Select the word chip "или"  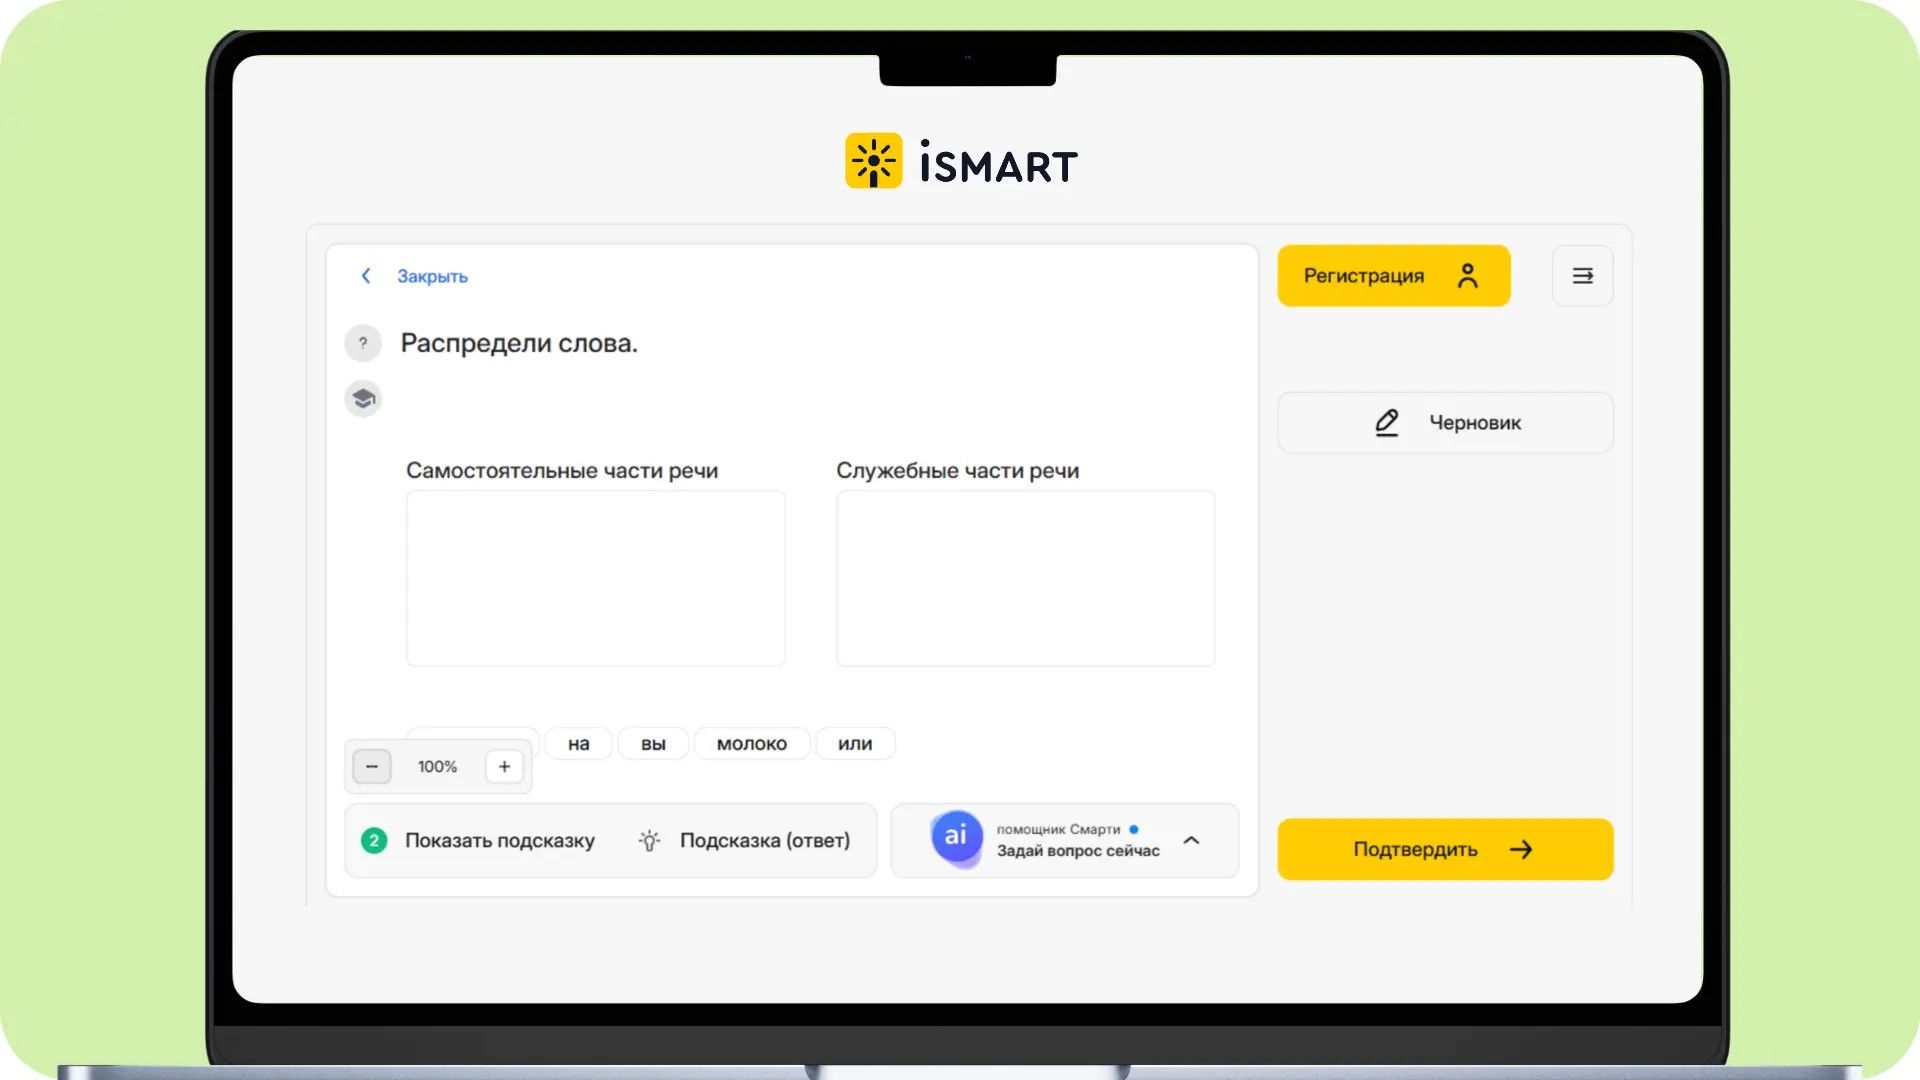(x=855, y=744)
